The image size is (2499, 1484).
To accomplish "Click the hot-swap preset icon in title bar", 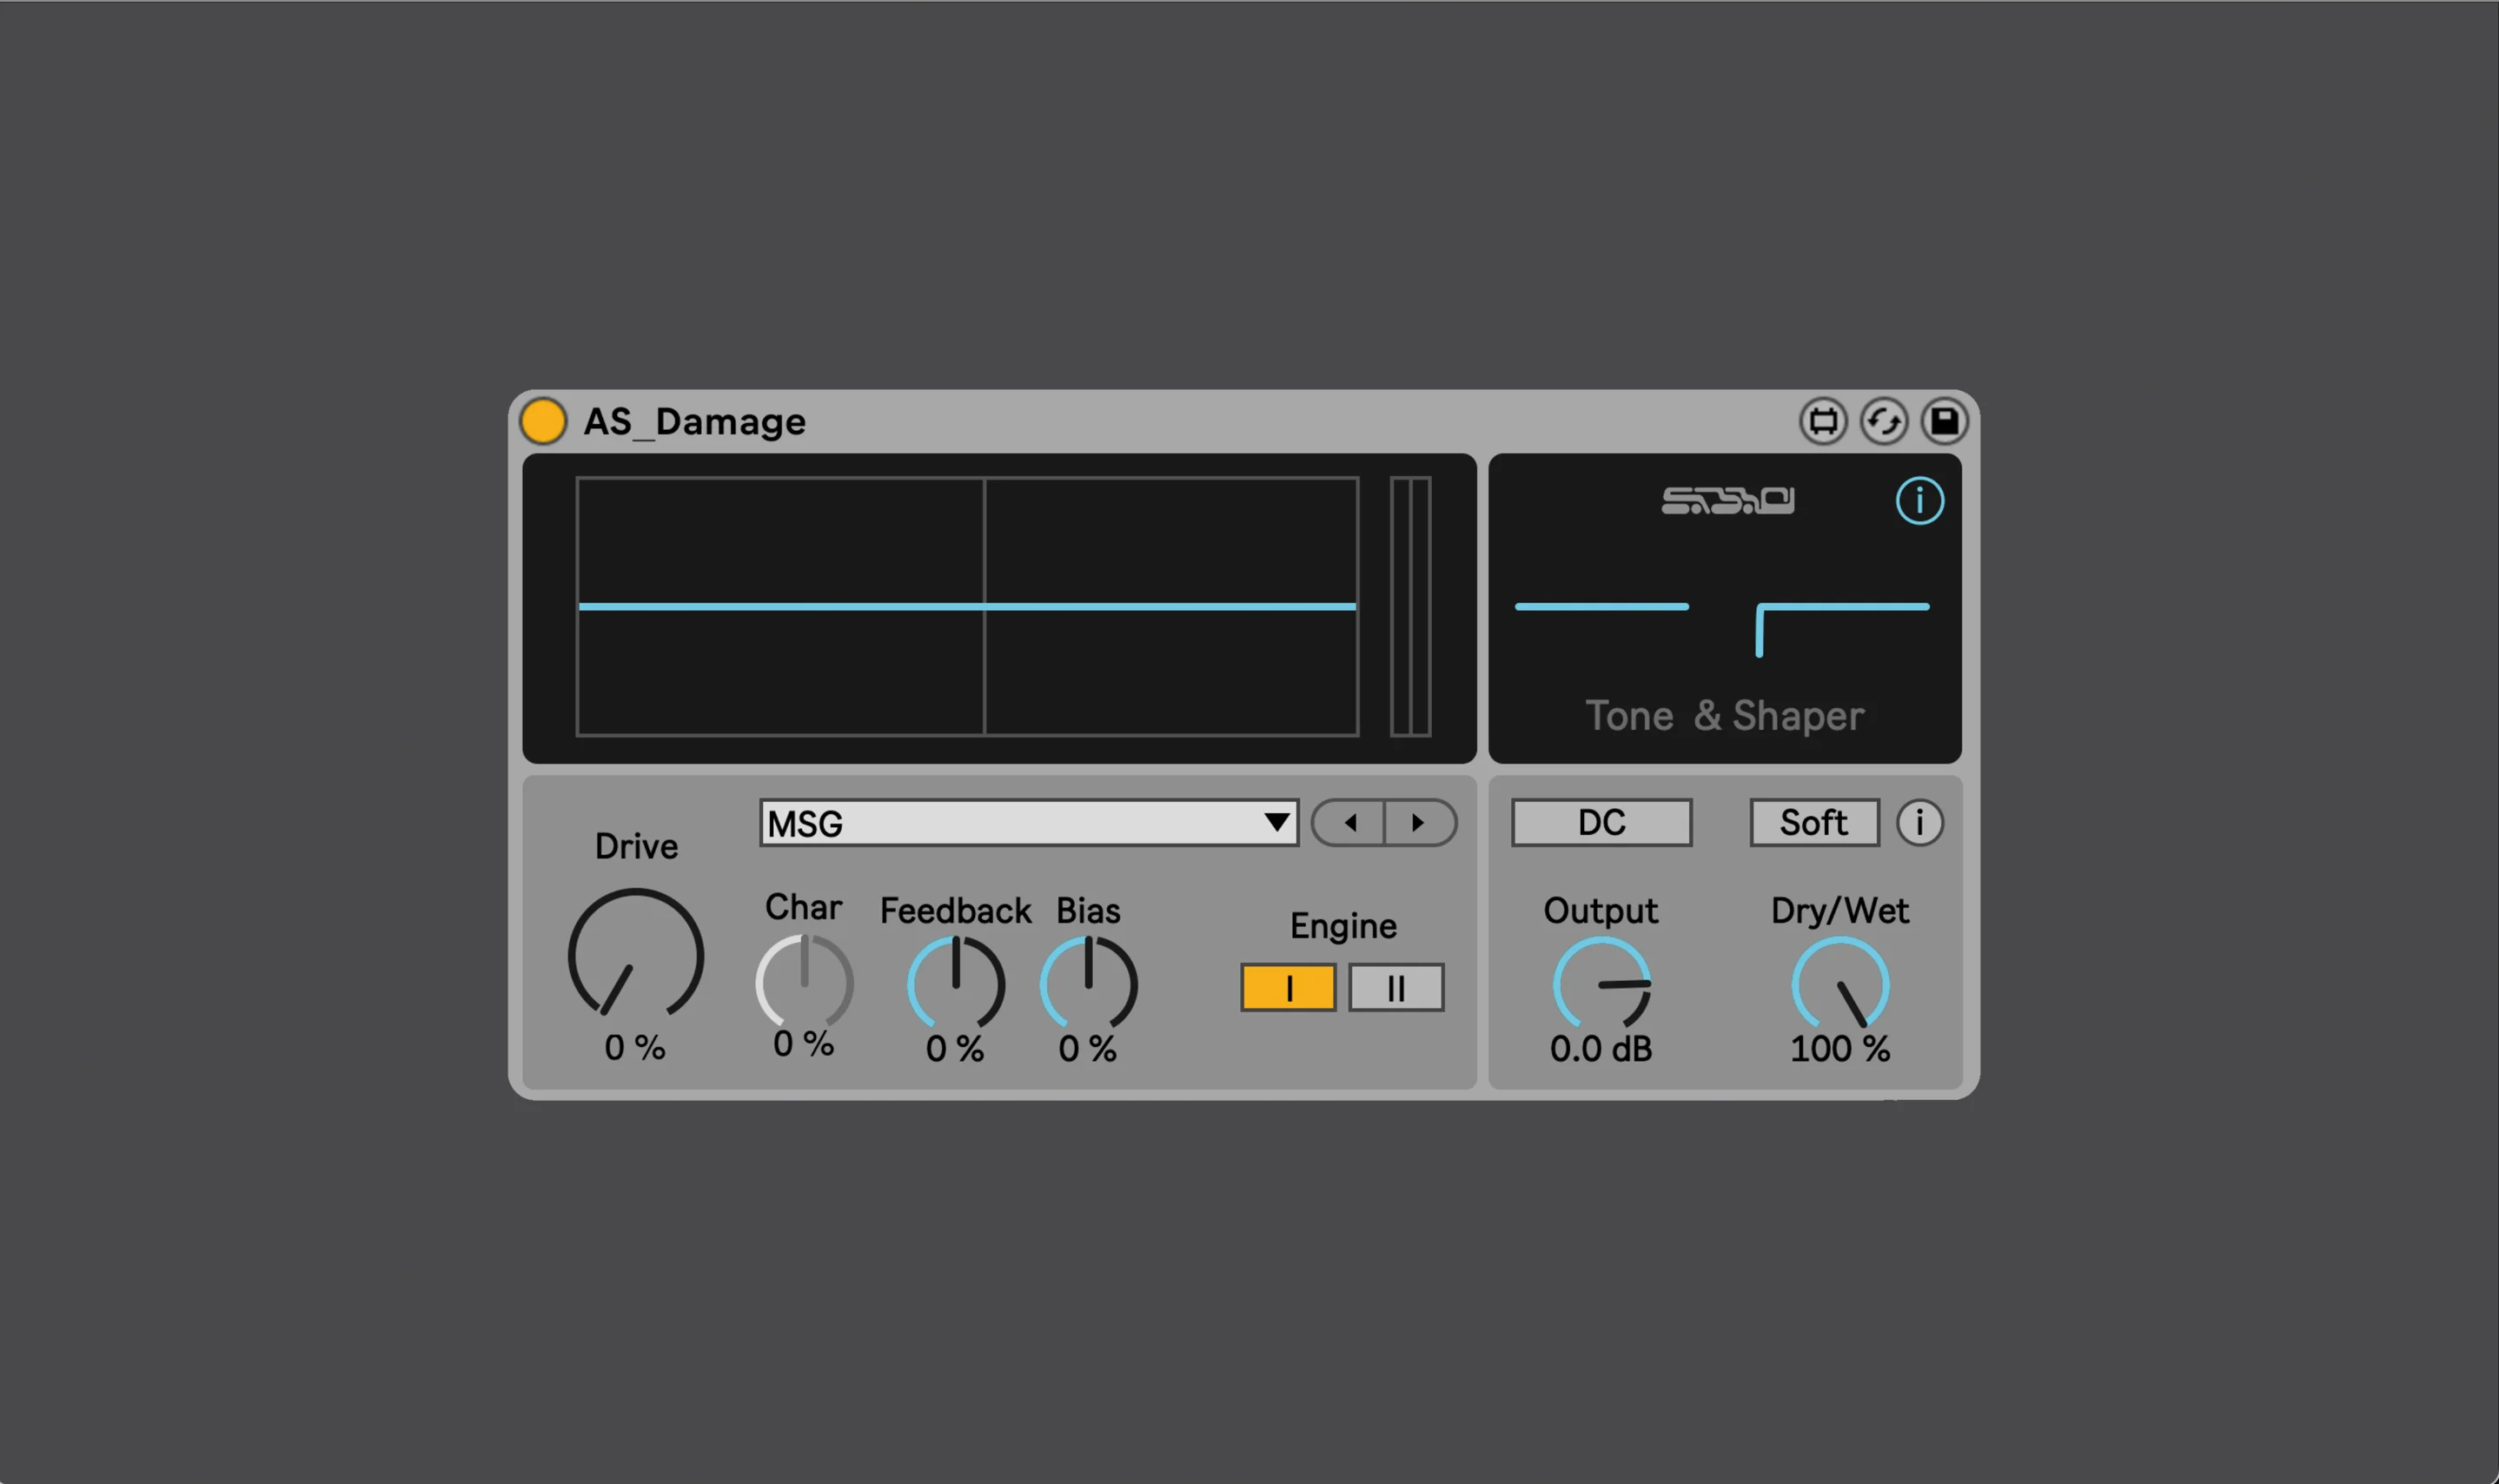I will 1823,421.
